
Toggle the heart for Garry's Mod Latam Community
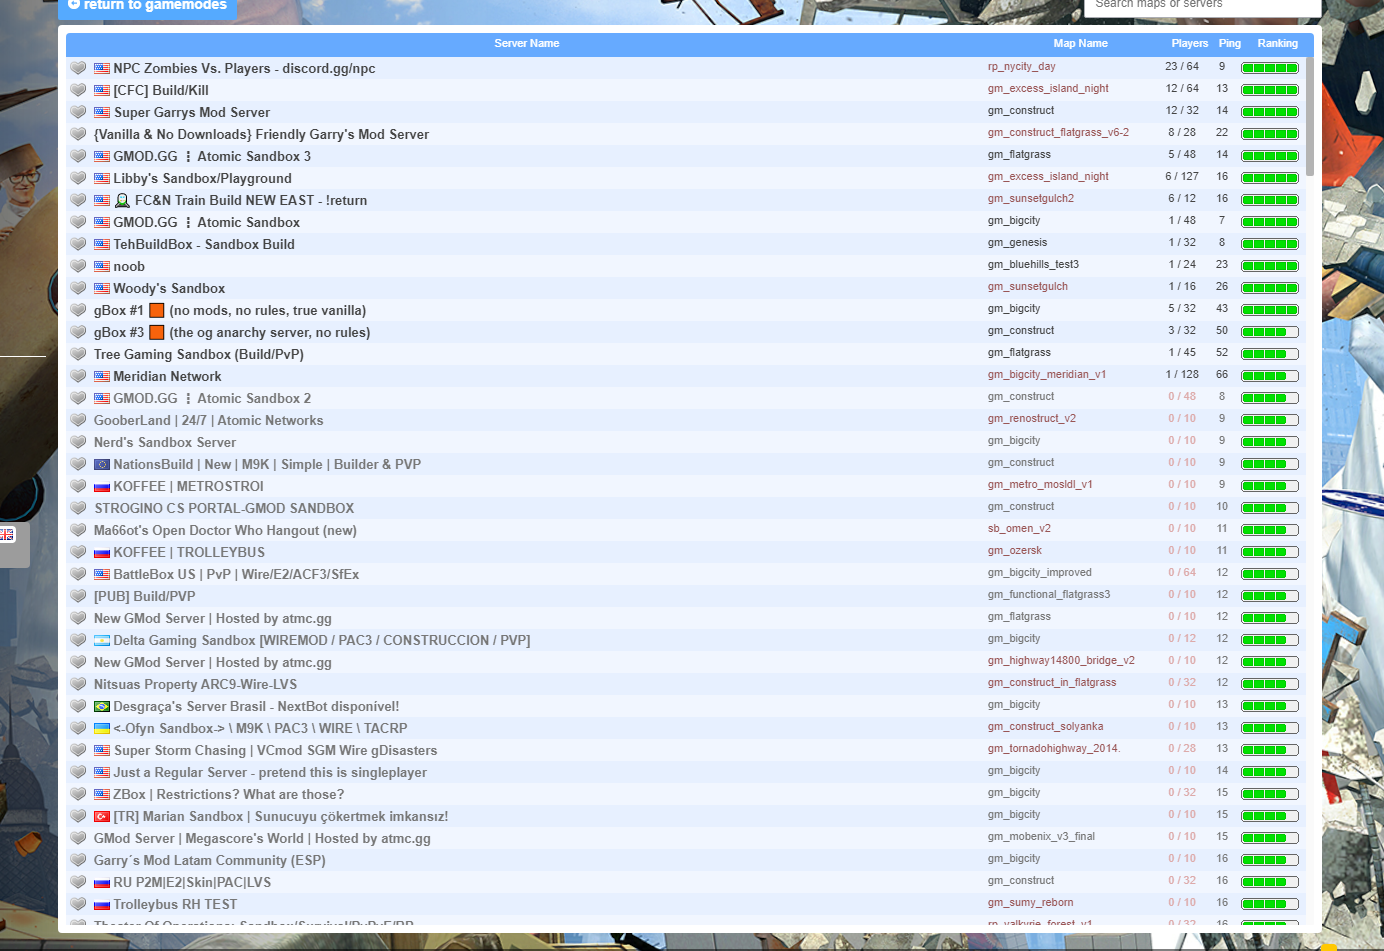tap(78, 860)
